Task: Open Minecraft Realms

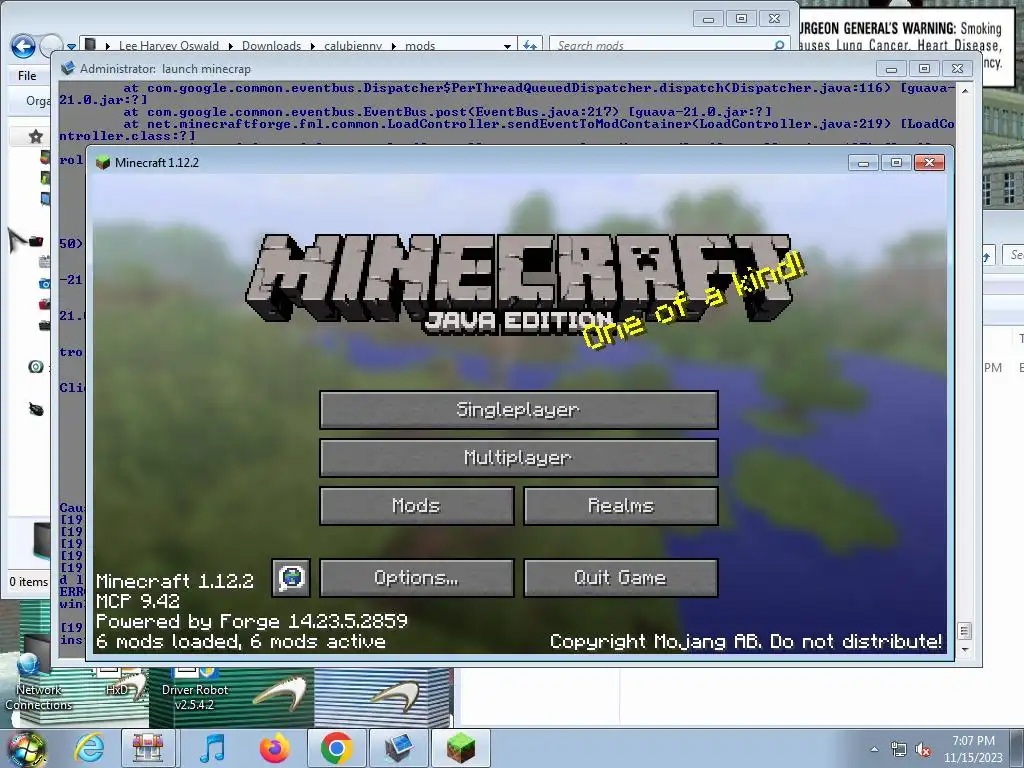Action: tap(621, 506)
